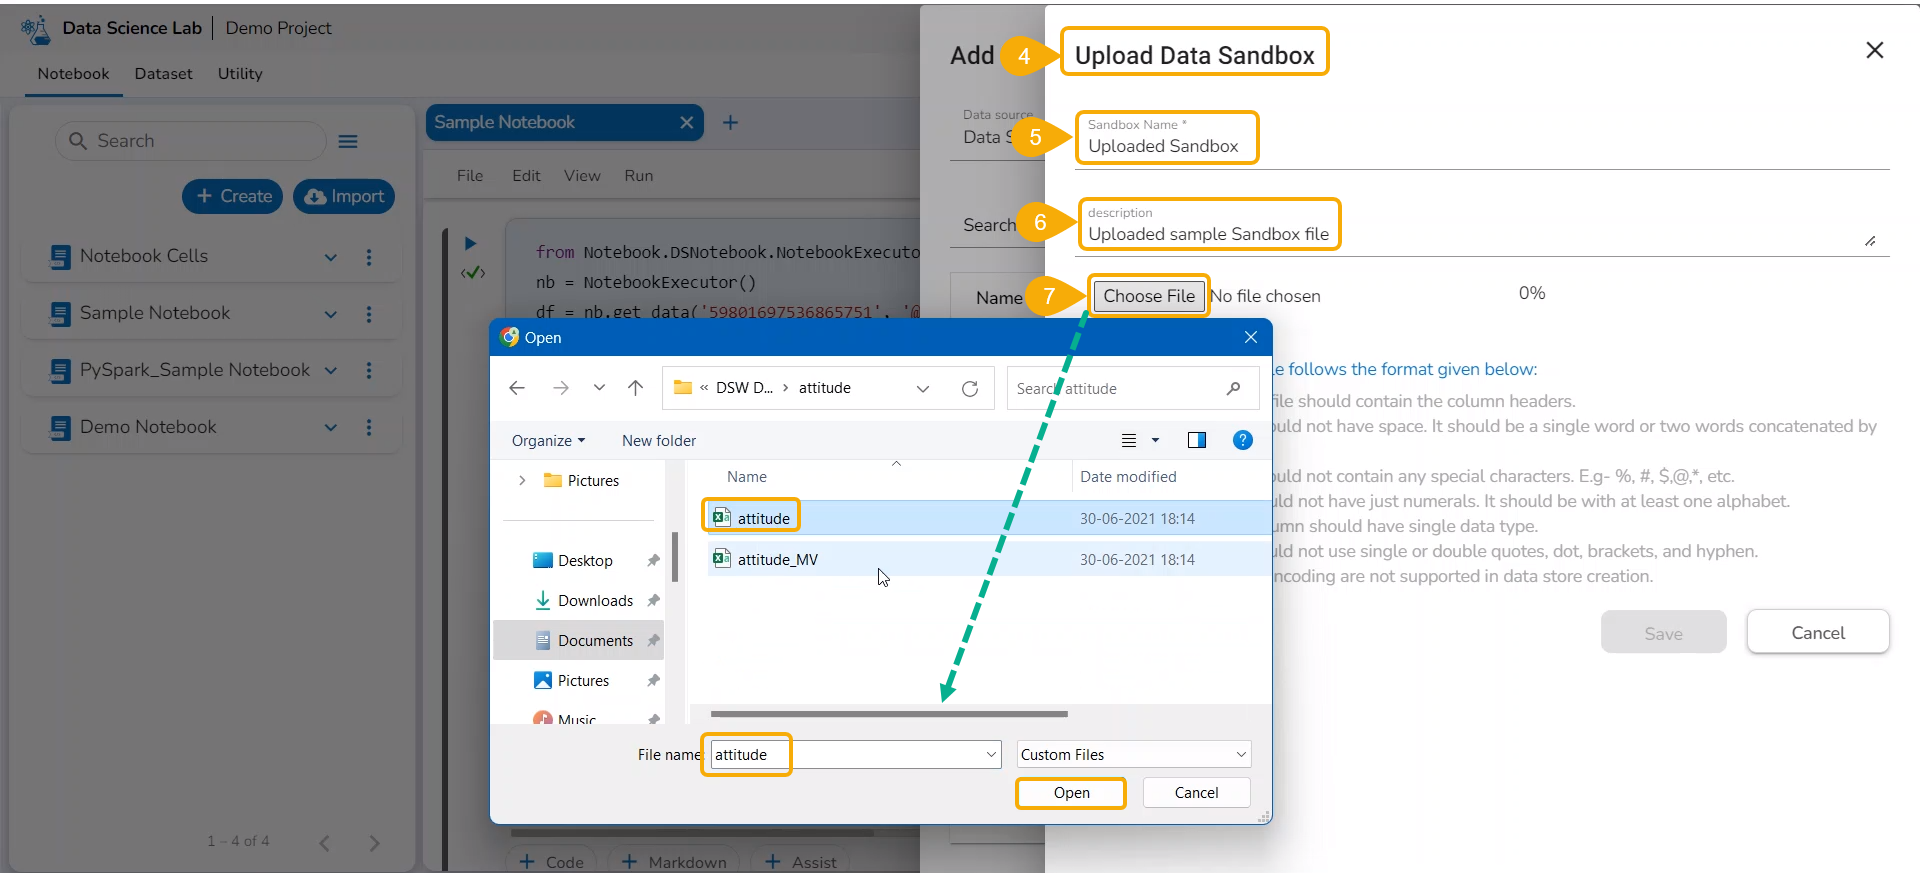Open kebab menu for Sample Notebook

coord(369,314)
